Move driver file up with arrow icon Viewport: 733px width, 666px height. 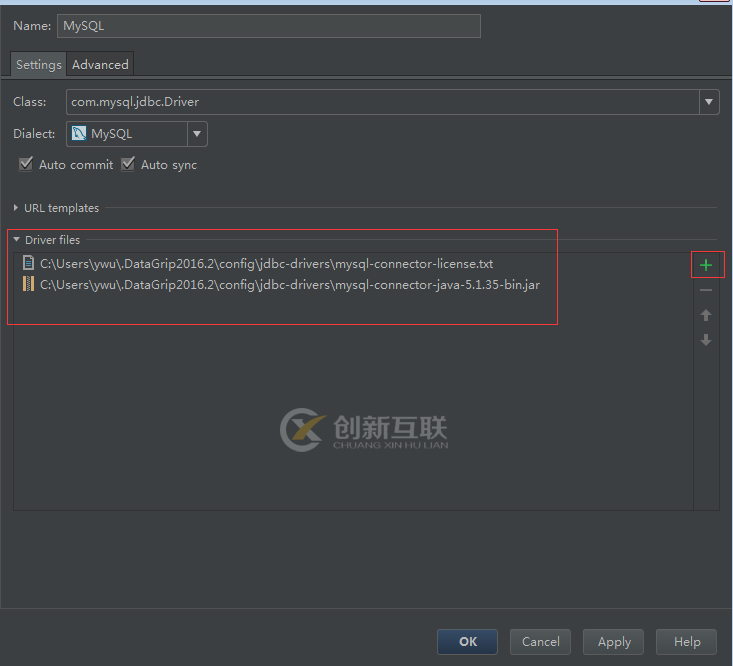(706, 315)
